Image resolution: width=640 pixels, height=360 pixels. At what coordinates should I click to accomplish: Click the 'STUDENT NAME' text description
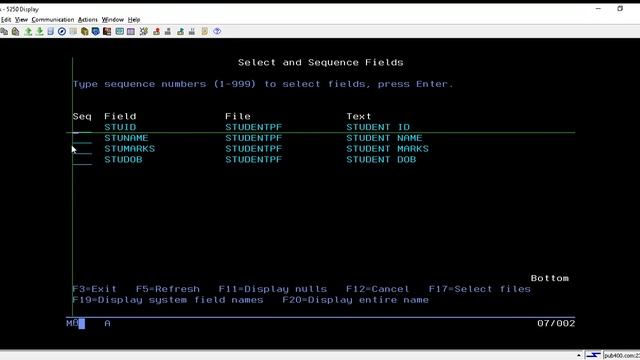point(384,138)
